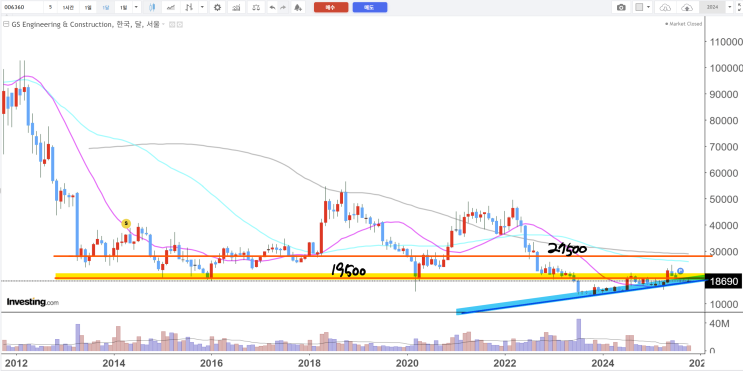Click the red buy button
743x371 pixels.
(x=331, y=7)
